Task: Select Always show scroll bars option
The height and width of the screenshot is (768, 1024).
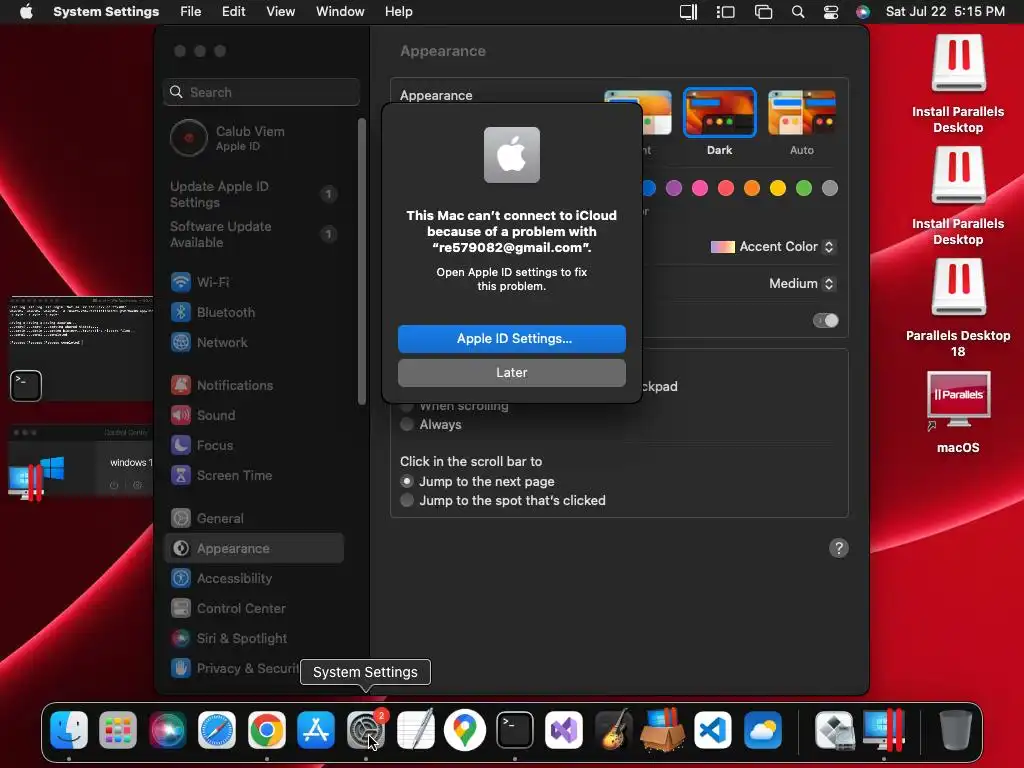Action: pyautogui.click(x=407, y=424)
